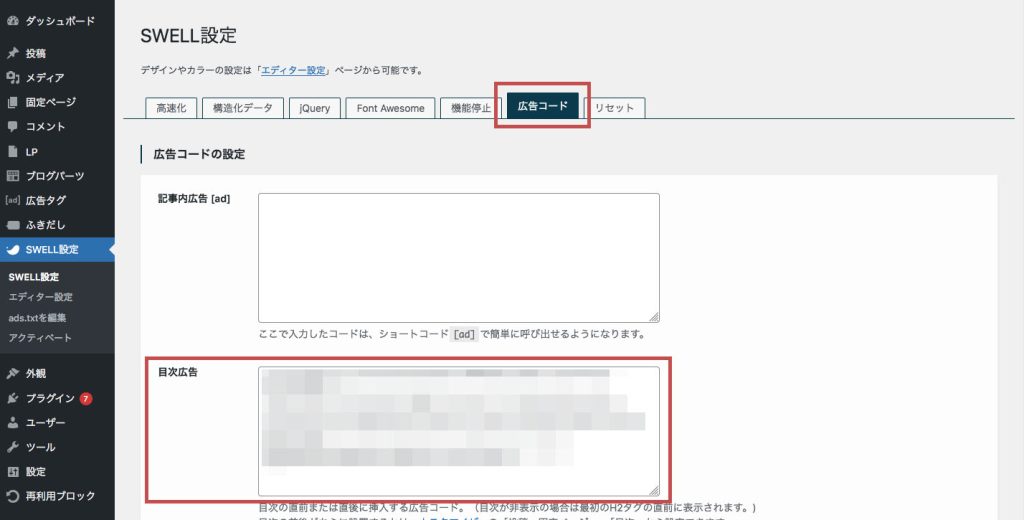Switch to the 機能停止 tab
Screen dimensions: 1024x520
(471, 108)
